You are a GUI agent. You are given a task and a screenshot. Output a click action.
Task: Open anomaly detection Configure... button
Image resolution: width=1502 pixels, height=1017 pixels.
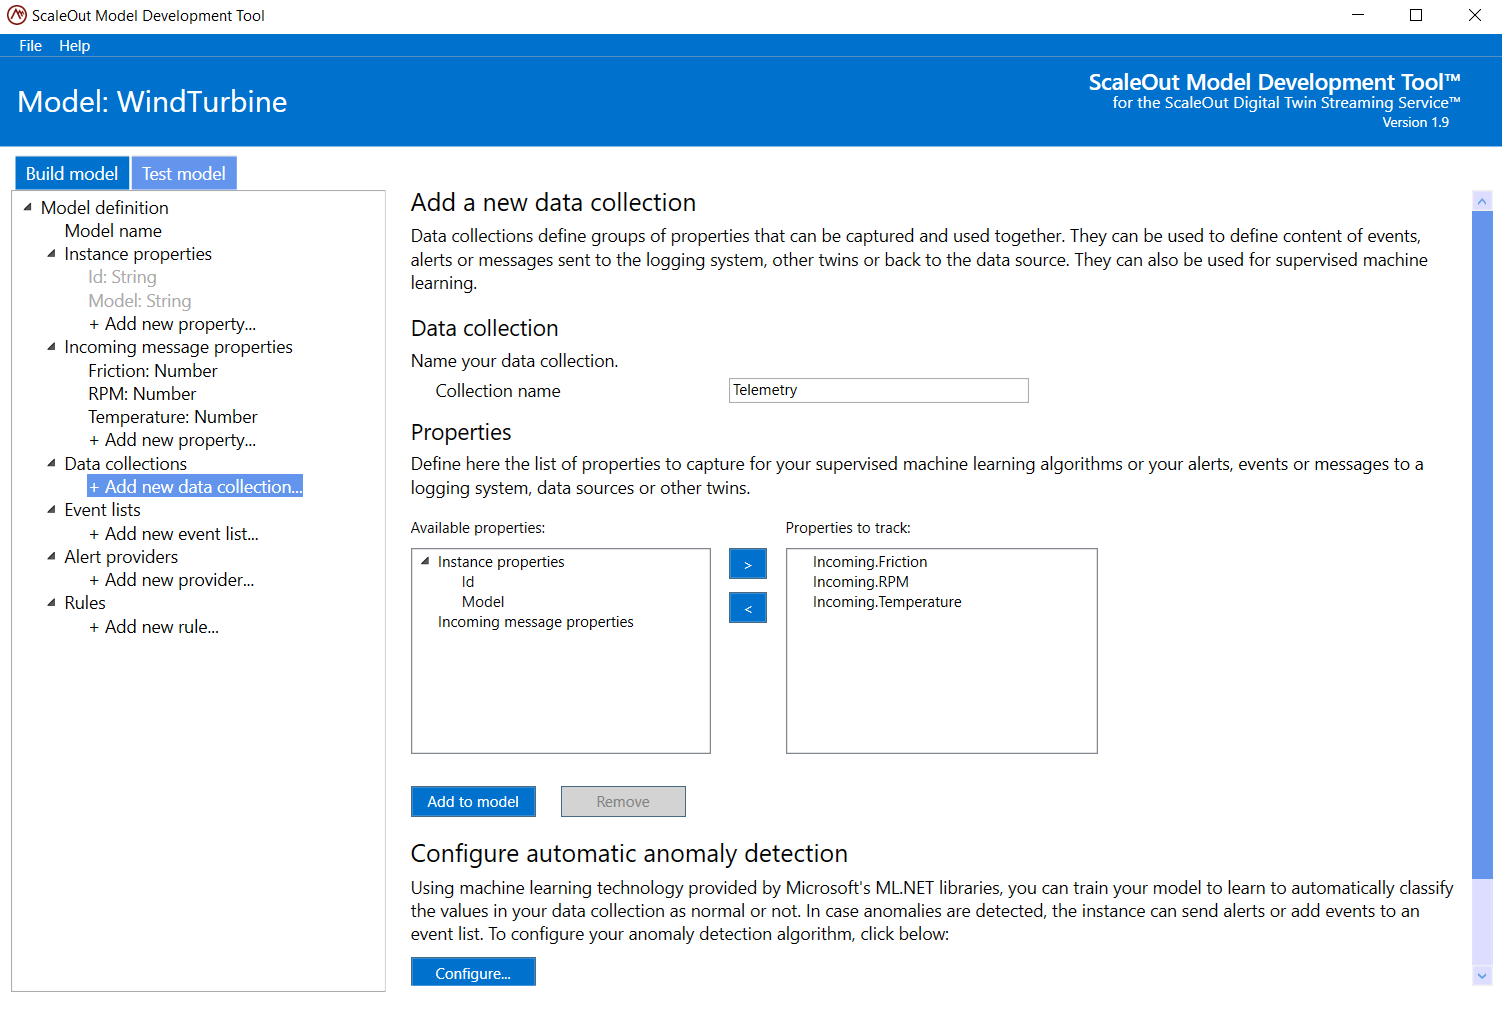click(473, 972)
